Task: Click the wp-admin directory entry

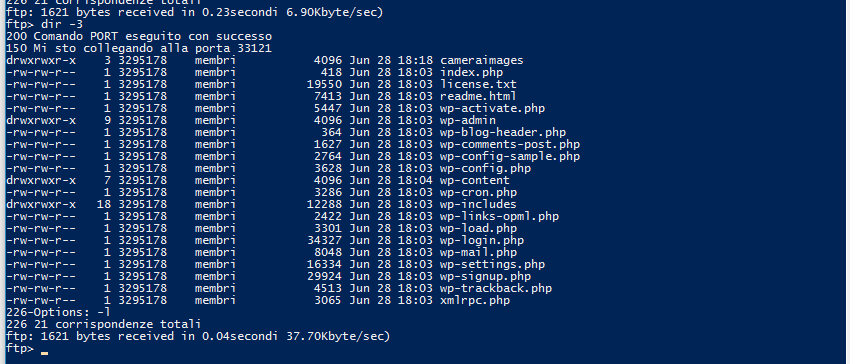Action: click(468, 120)
